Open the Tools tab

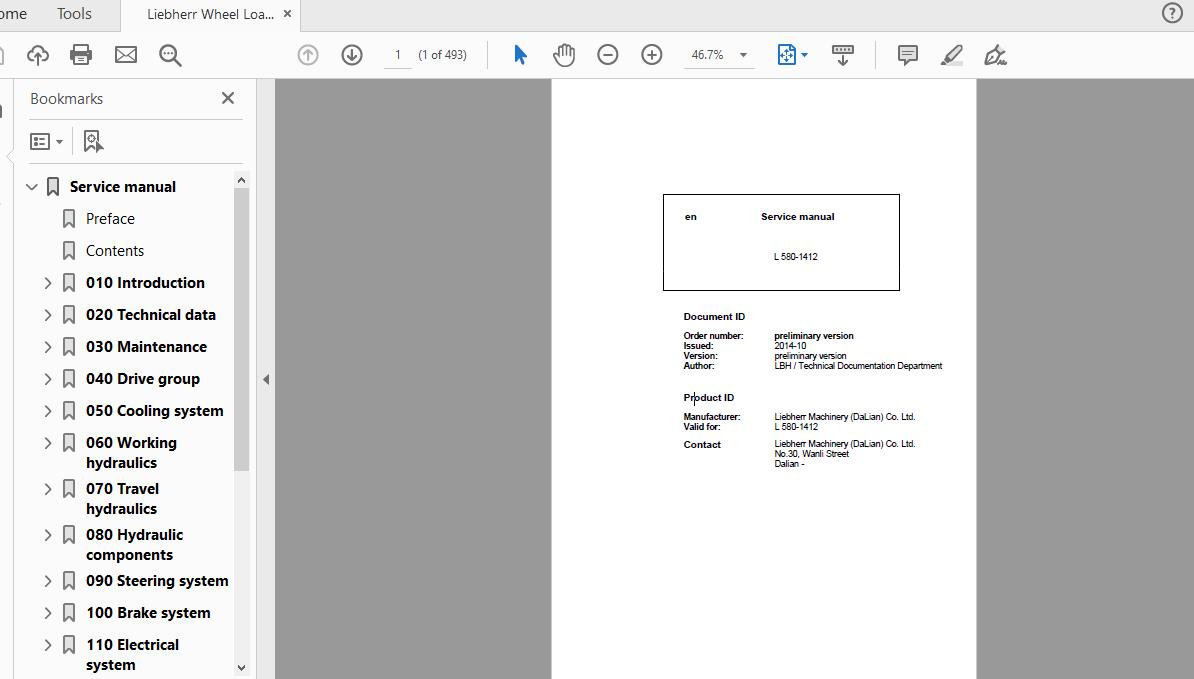pyautogui.click(x=74, y=14)
